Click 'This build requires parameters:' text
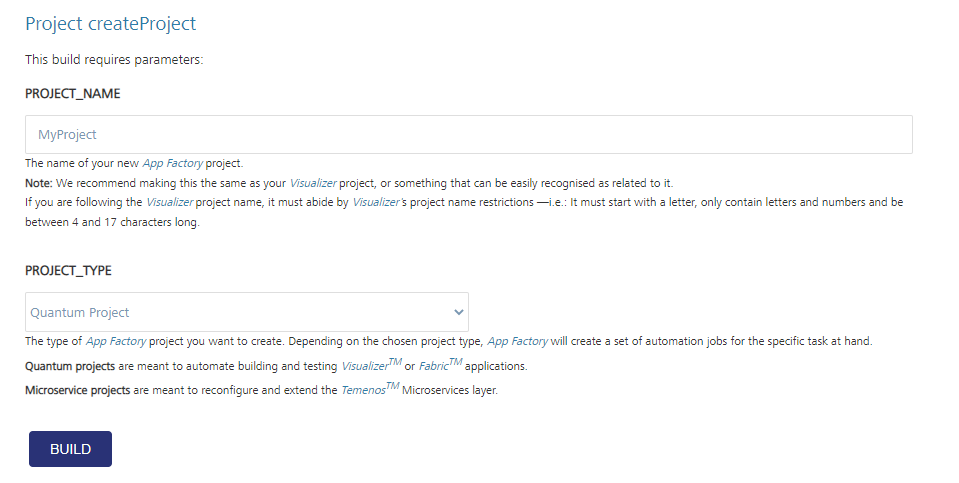 coord(114,60)
